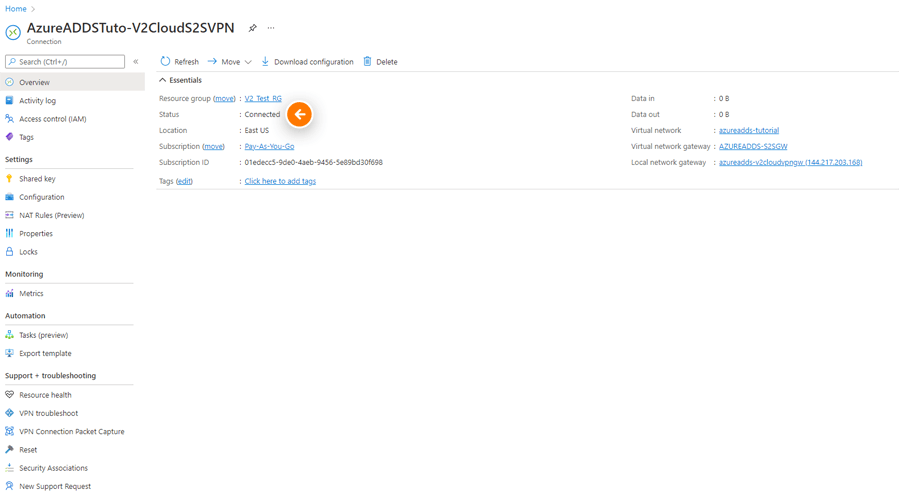Click the Overview icon in sidebar
This screenshot has height=495, width=899.
[x=9, y=82]
